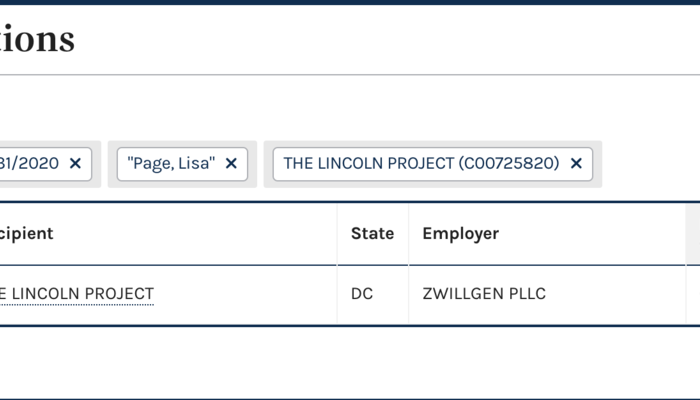This screenshot has height=400, width=700.
Task: Click the horizontal divider under the heading
Action: pyautogui.click(x=350, y=75)
